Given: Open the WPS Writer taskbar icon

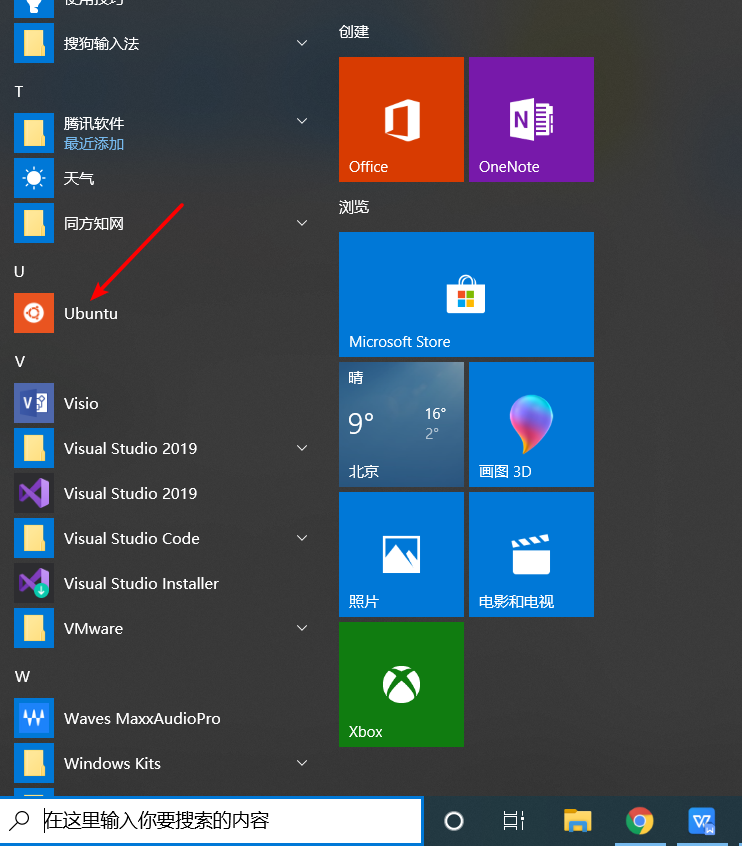Looking at the screenshot, I should tap(702, 821).
